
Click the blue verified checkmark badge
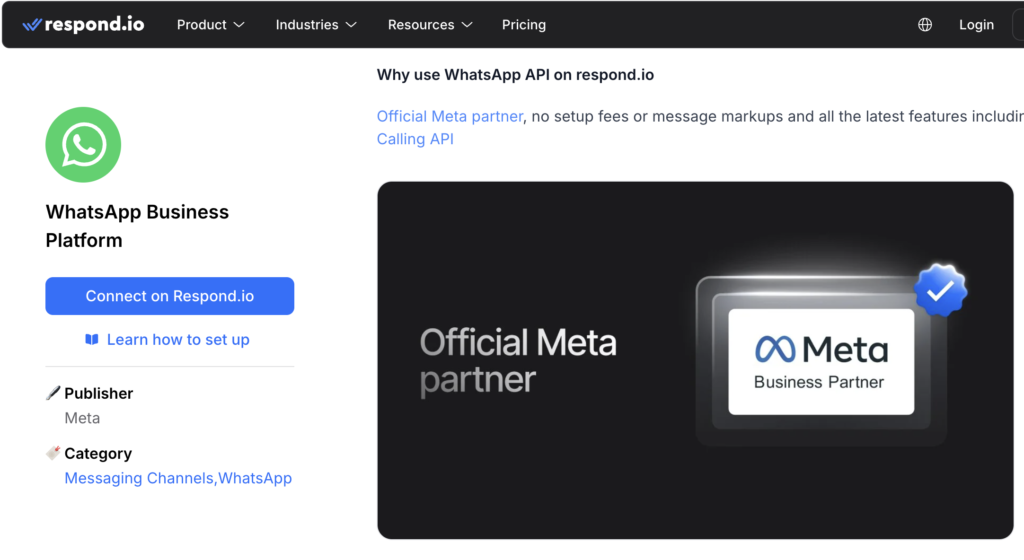tap(940, 290)
